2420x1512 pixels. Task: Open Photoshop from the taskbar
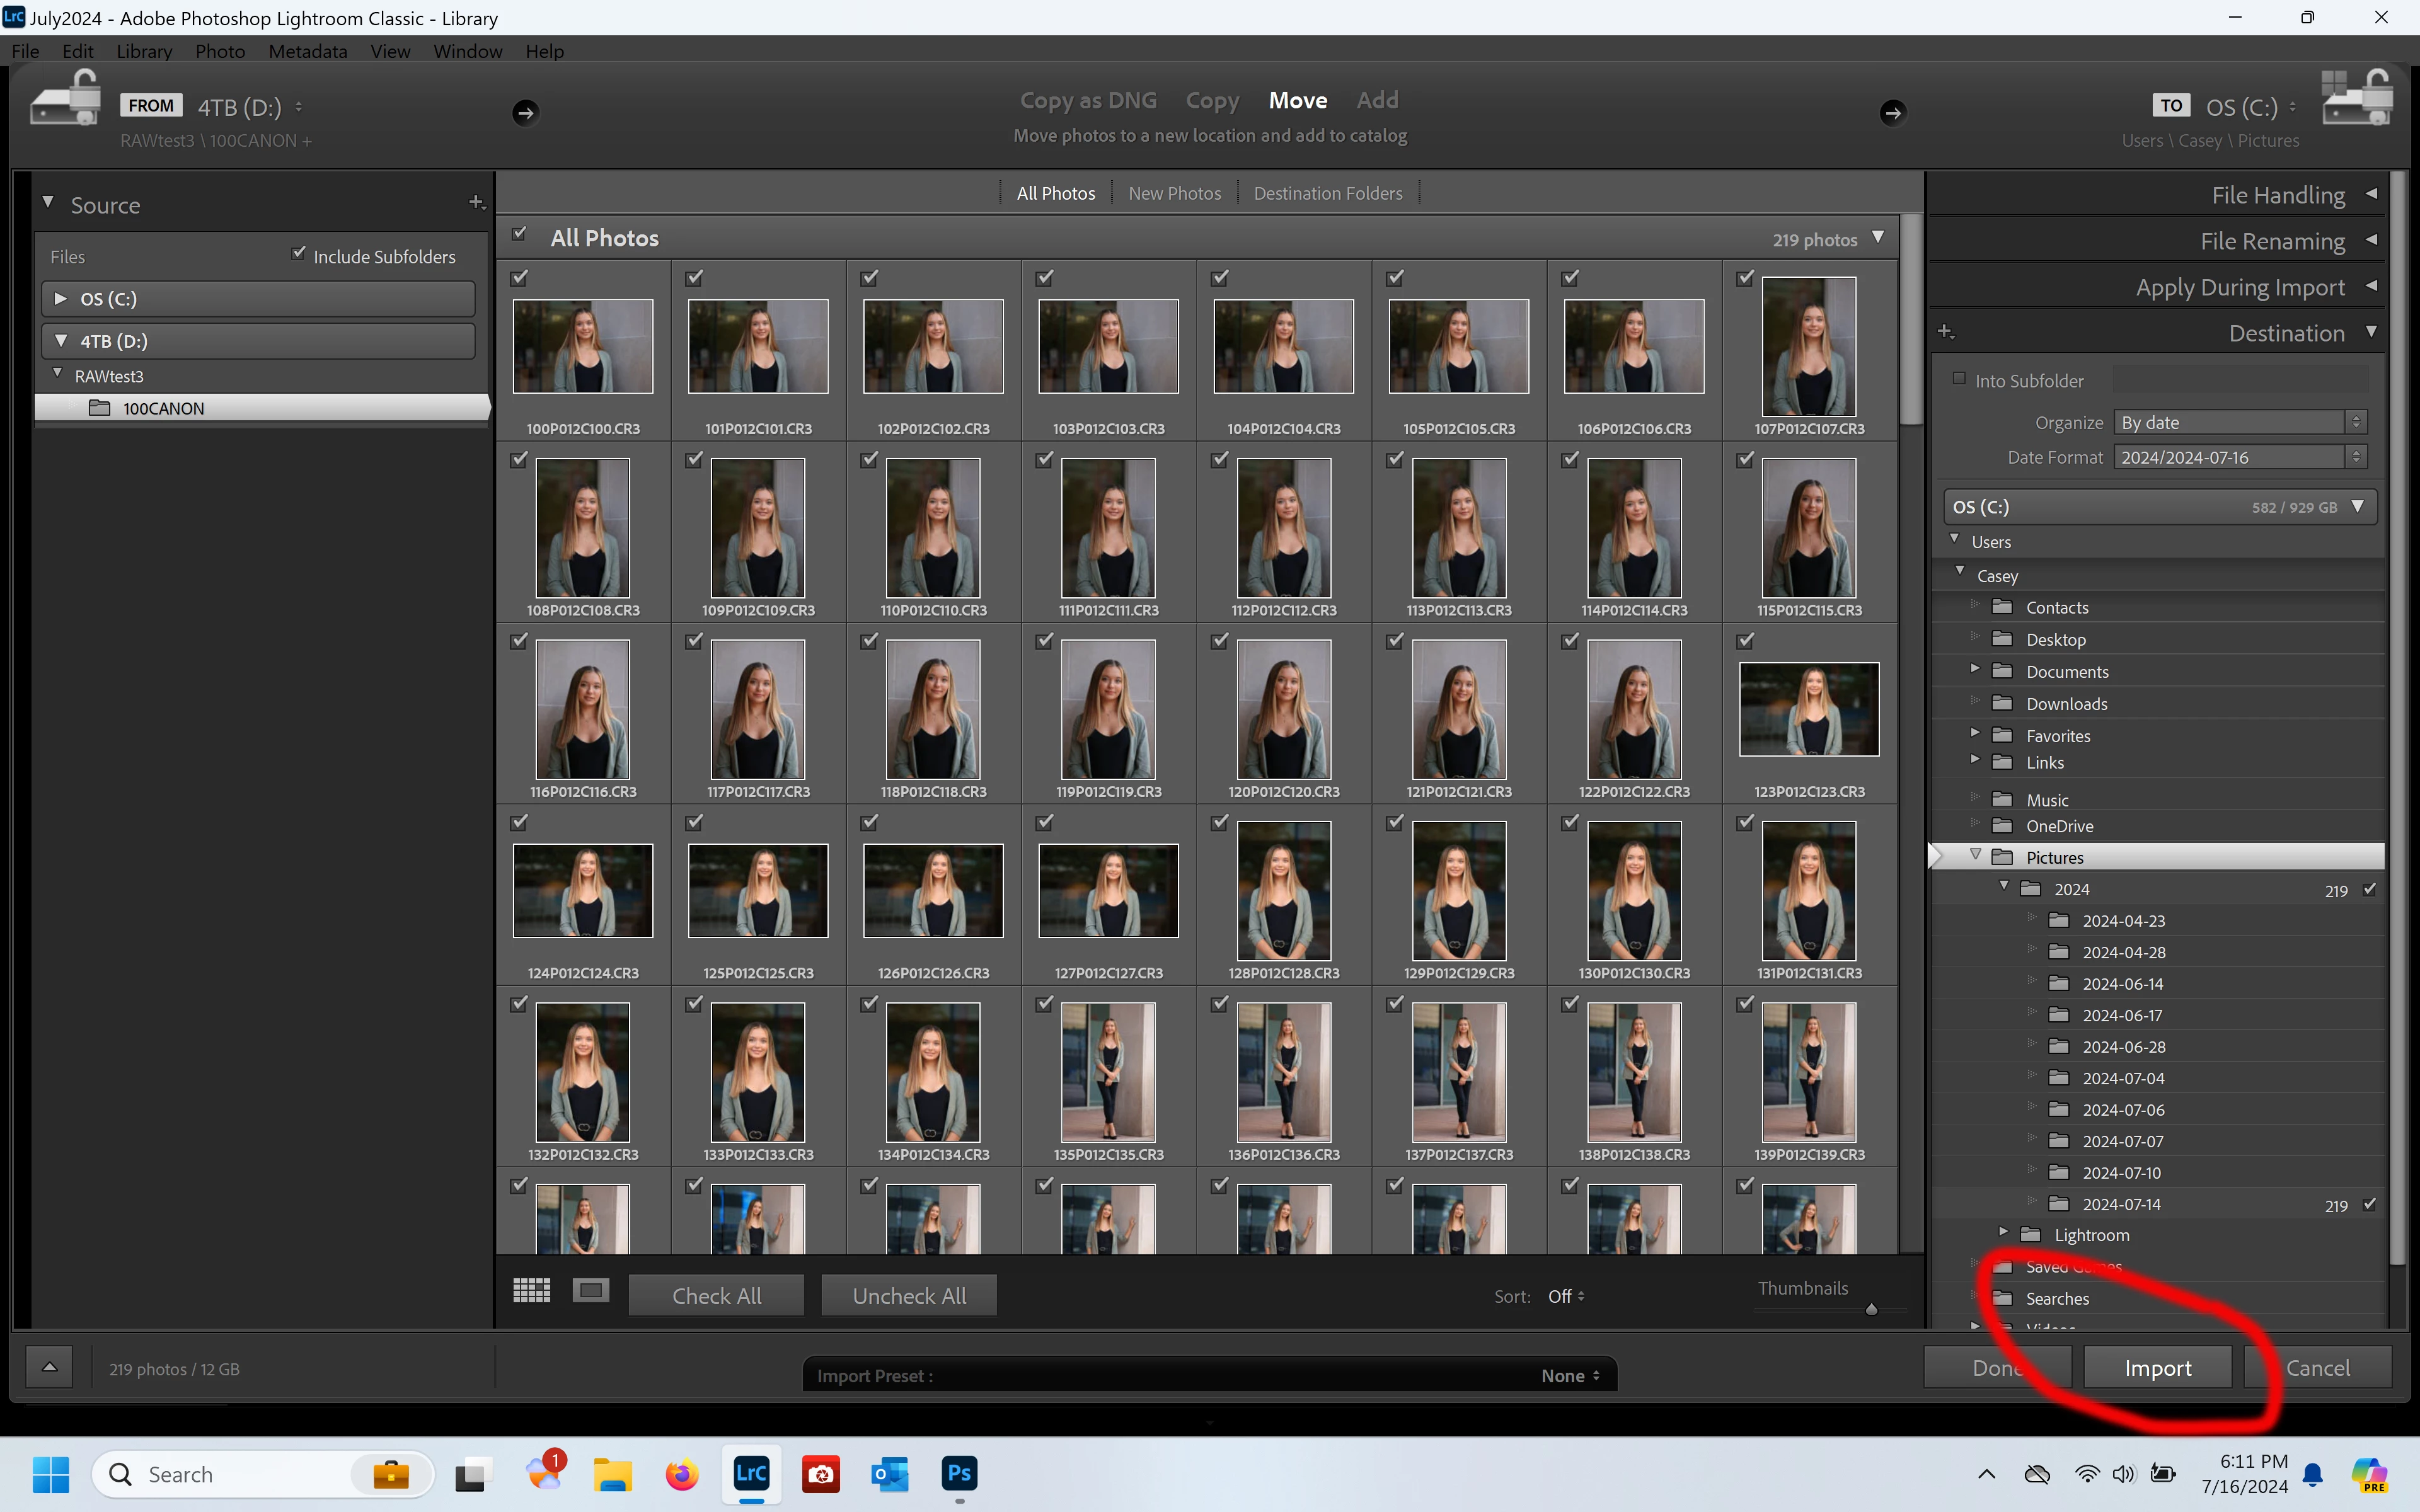958,1473
